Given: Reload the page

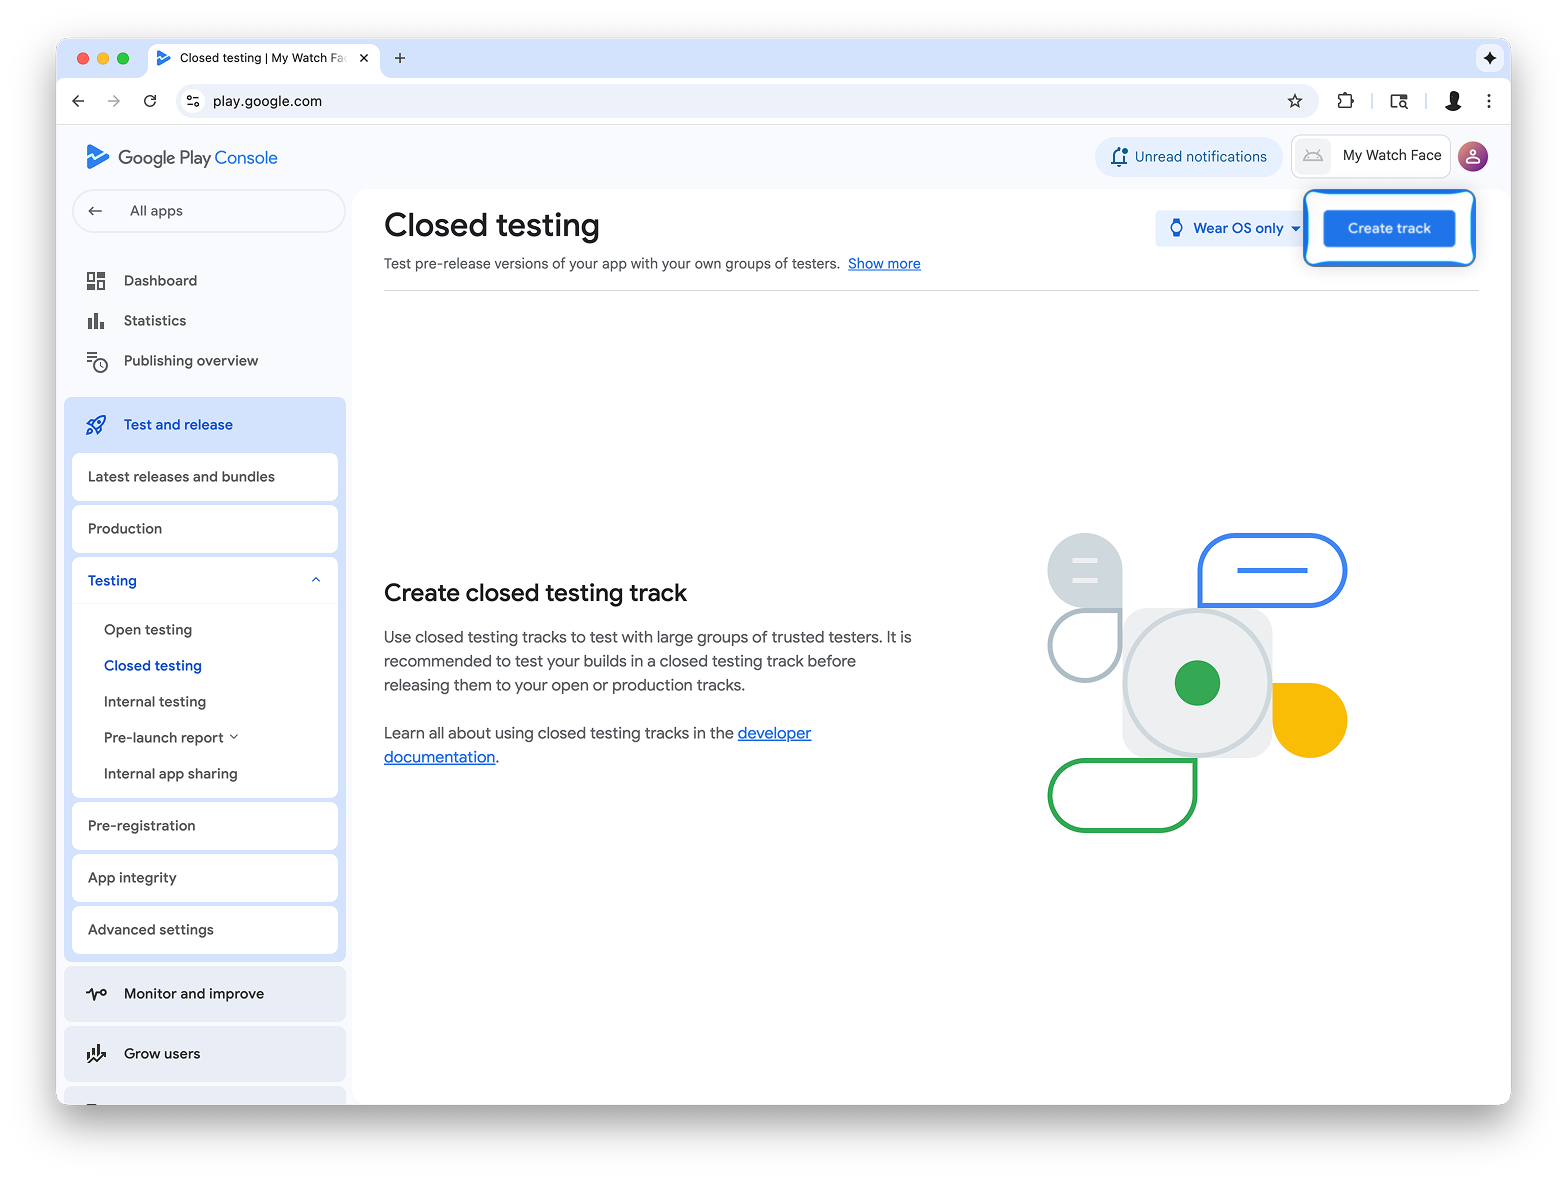Looking at the screenshot, I should click(x=150, y=101).
